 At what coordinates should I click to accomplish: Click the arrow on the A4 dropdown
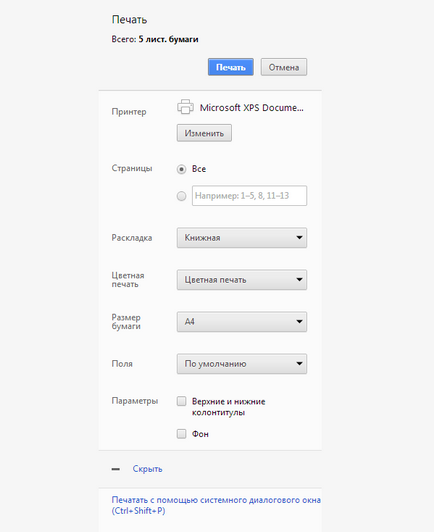point(299,322)
